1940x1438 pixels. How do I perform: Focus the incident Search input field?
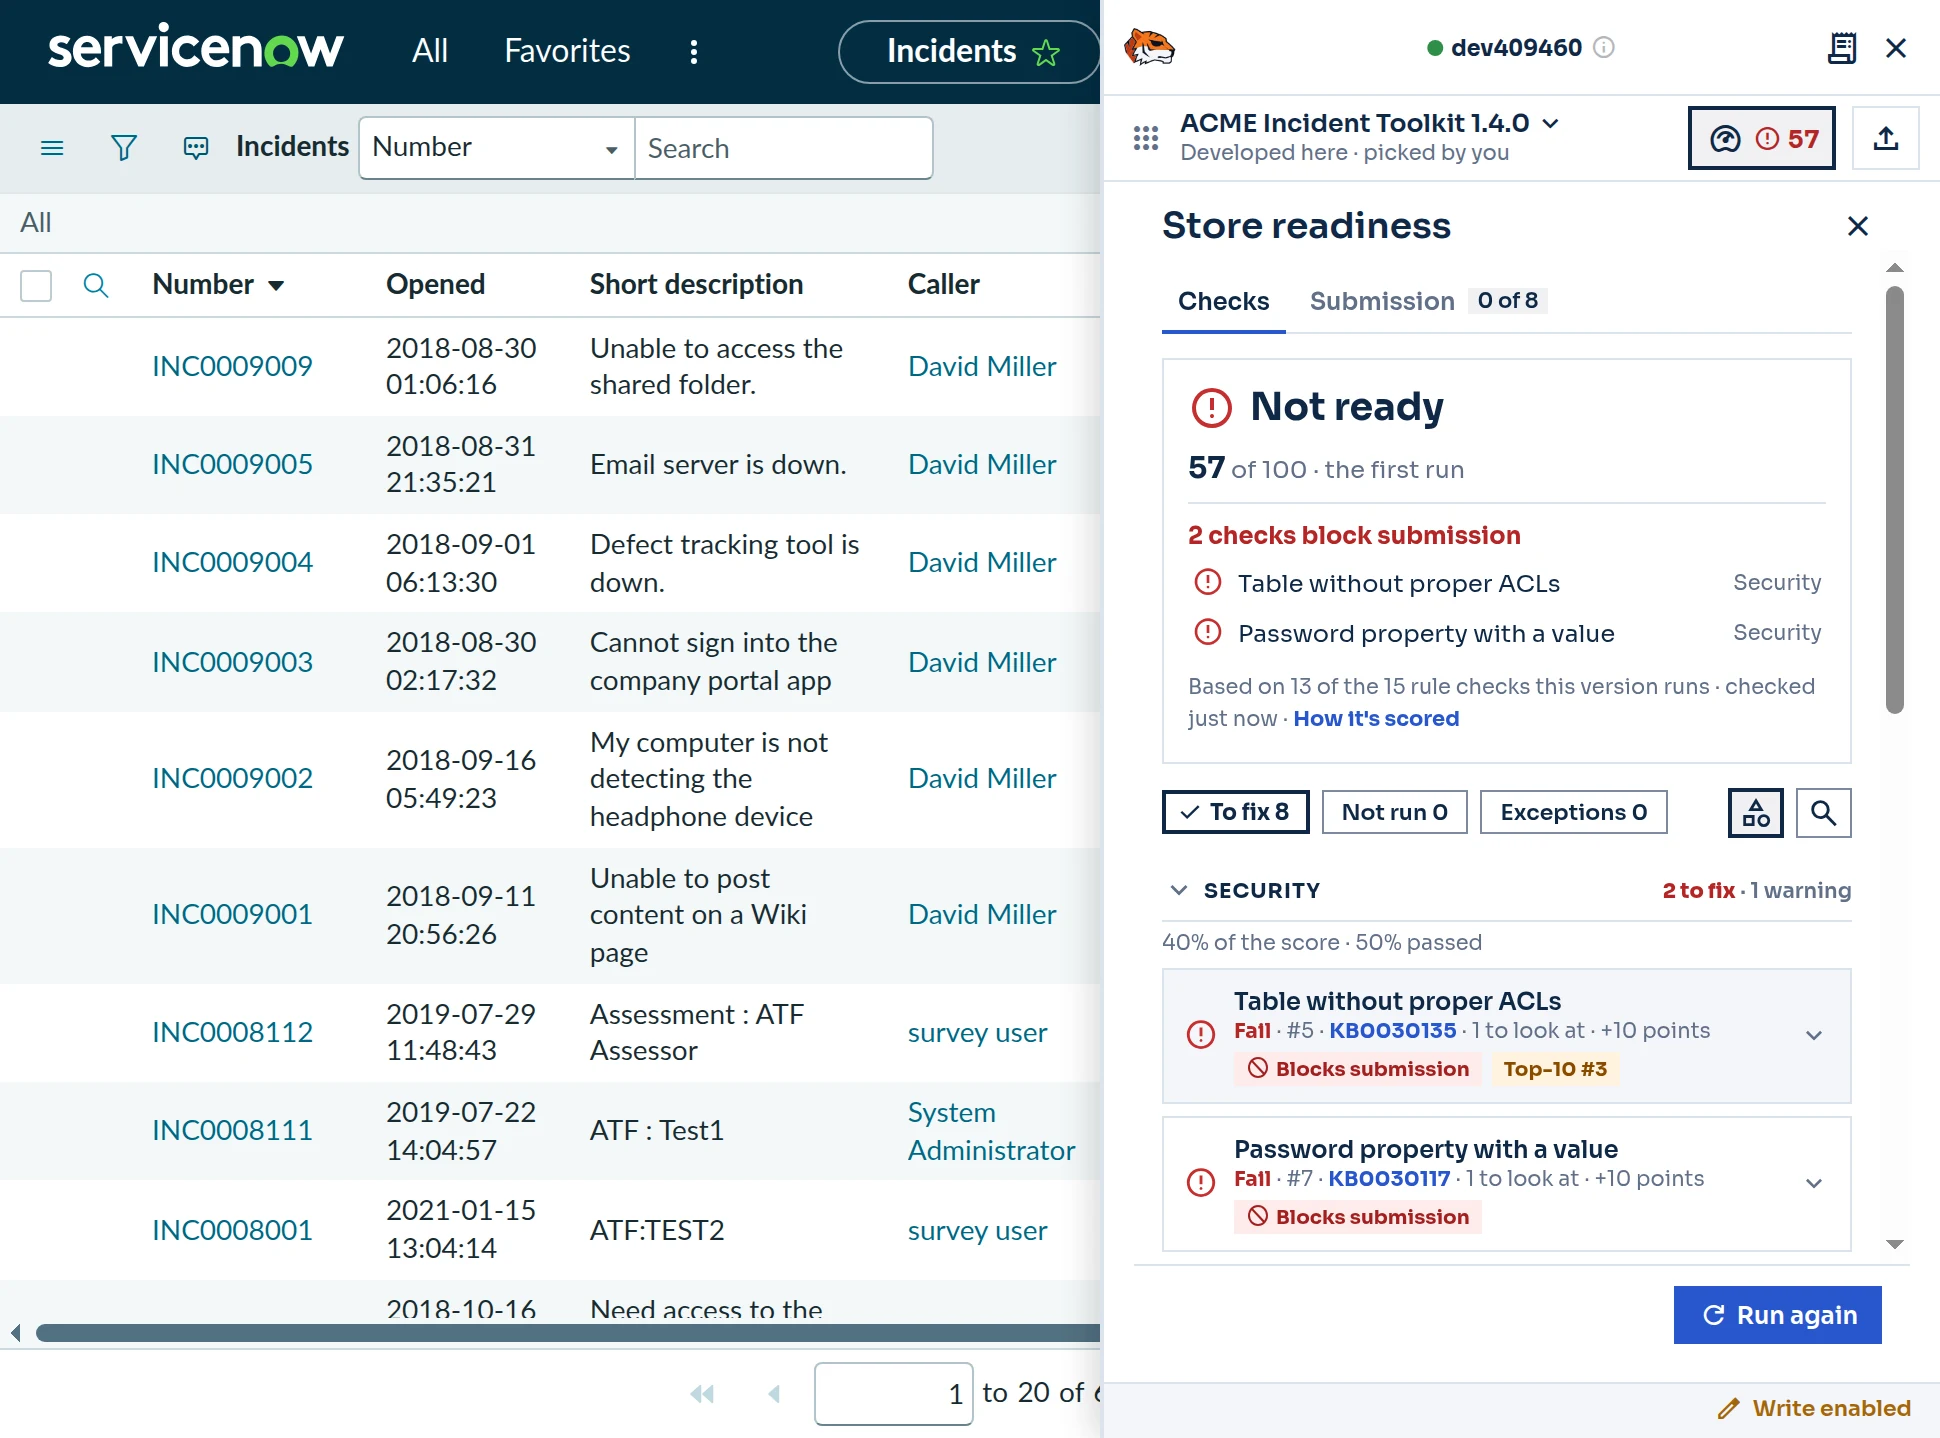coord(784,148)
